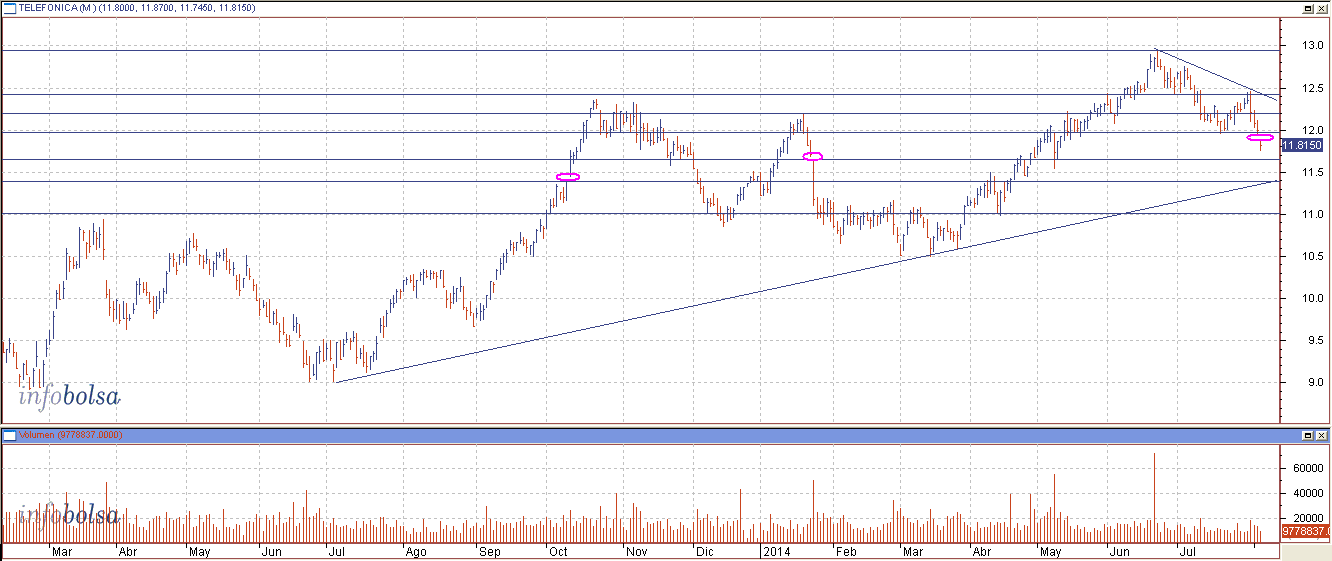Viewport: 1332px width, 561px height.
Task: Maximize the Volumen panel
Action: point(1307,436)
